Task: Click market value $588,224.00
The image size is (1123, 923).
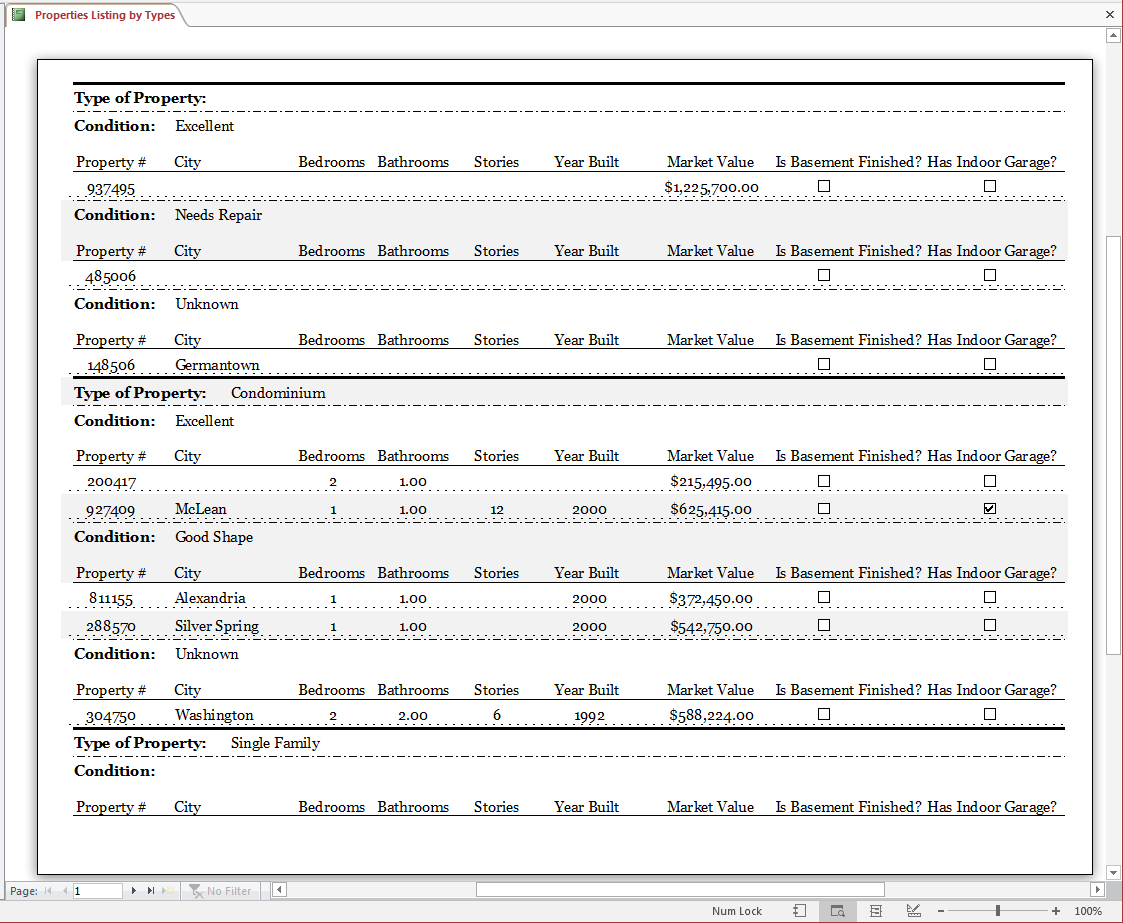Action: pyautogui.click(x=711, y=715)
